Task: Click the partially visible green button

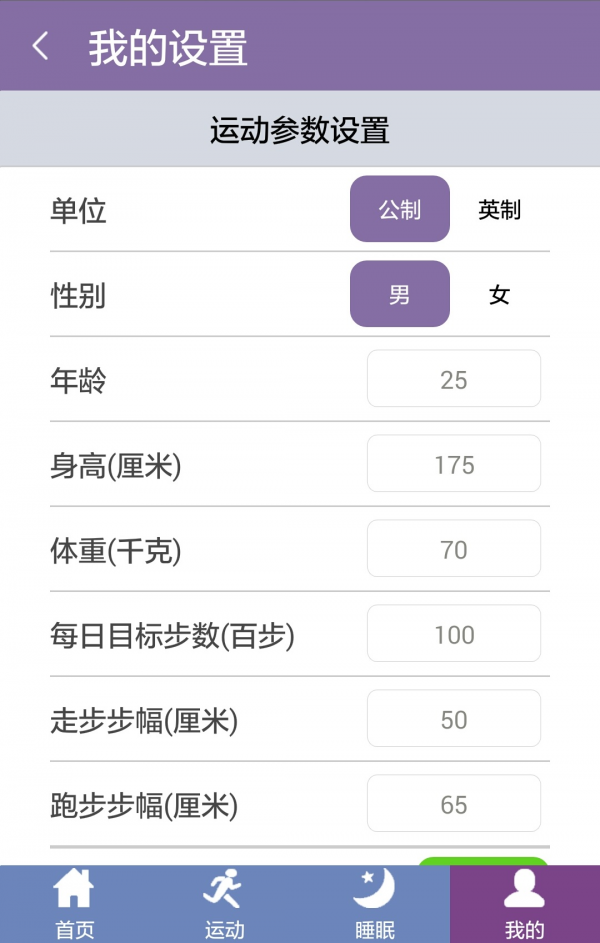Action: pyautogui.click(x=483, y=861)
